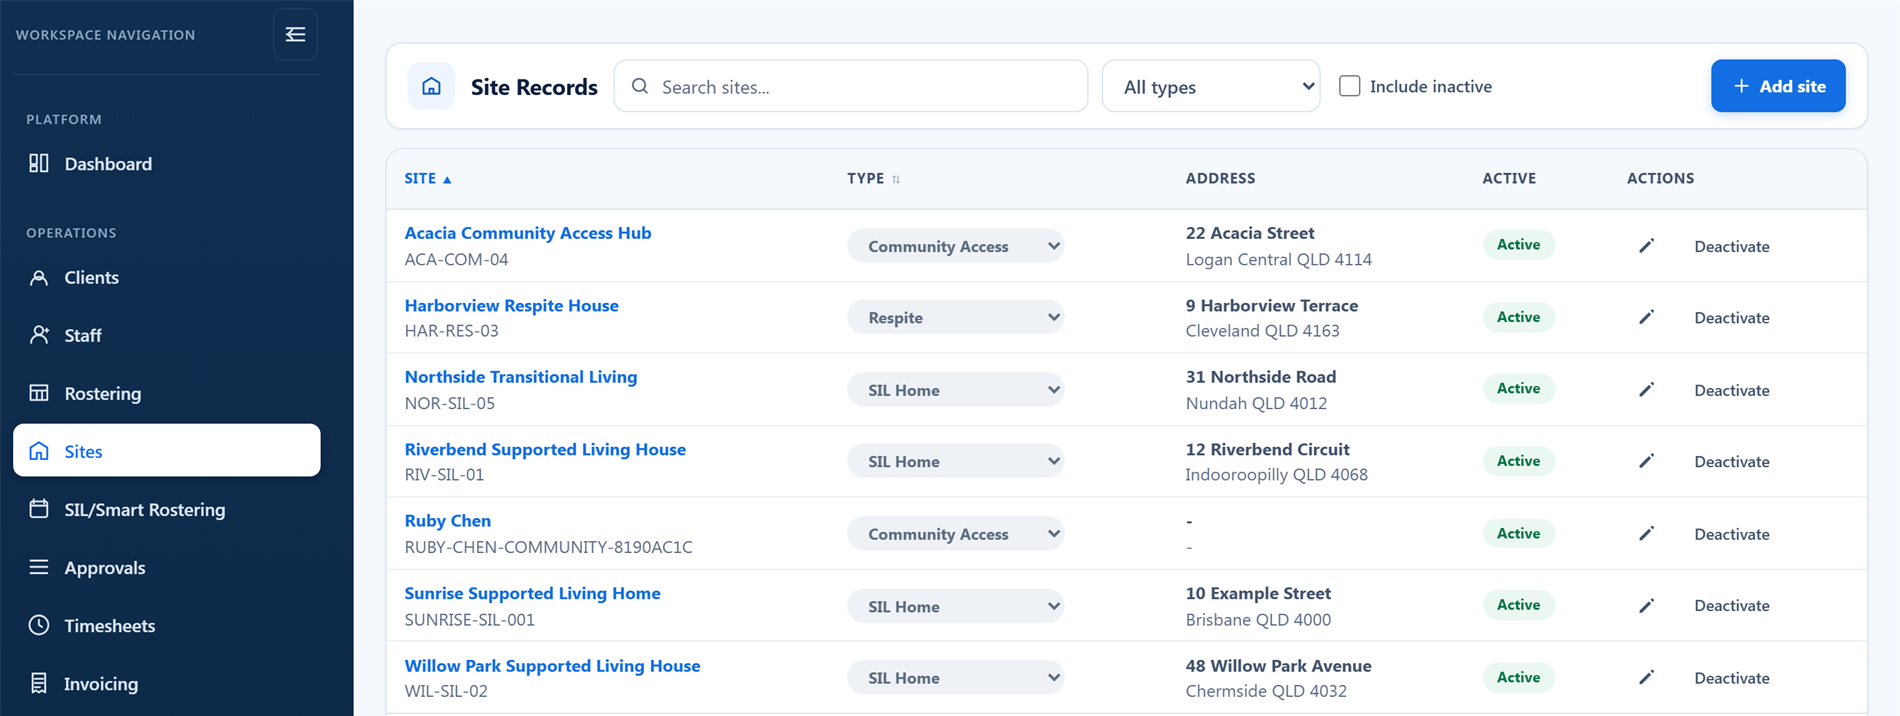Edit Harborview Respite House with pencil icon
Screen dimensions: 1900x716
pos(1646,317)
